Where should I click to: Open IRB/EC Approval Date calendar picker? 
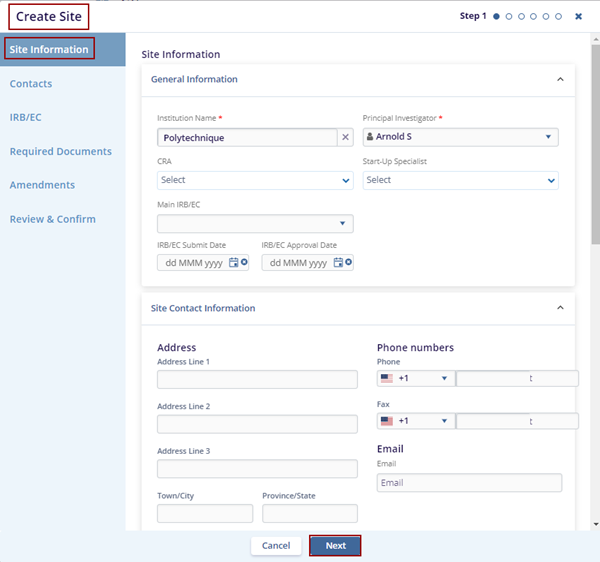pos(338,263)
